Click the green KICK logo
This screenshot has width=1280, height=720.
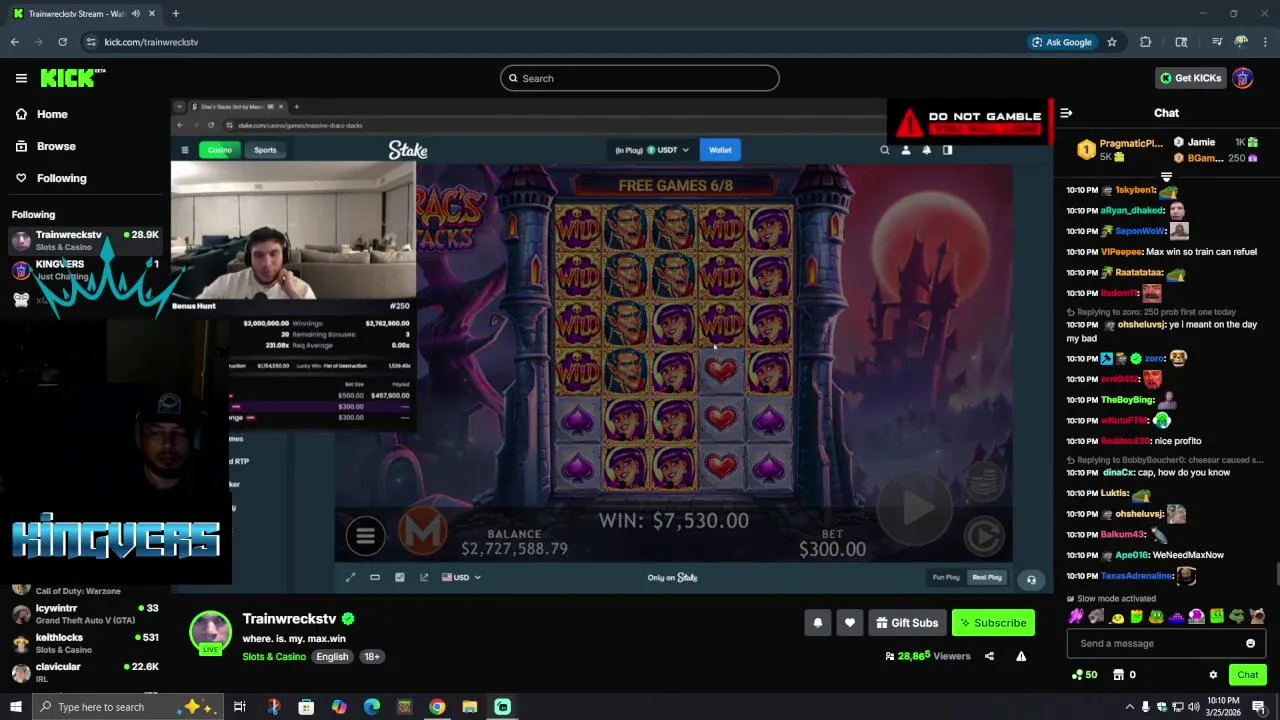click(72, 78)
